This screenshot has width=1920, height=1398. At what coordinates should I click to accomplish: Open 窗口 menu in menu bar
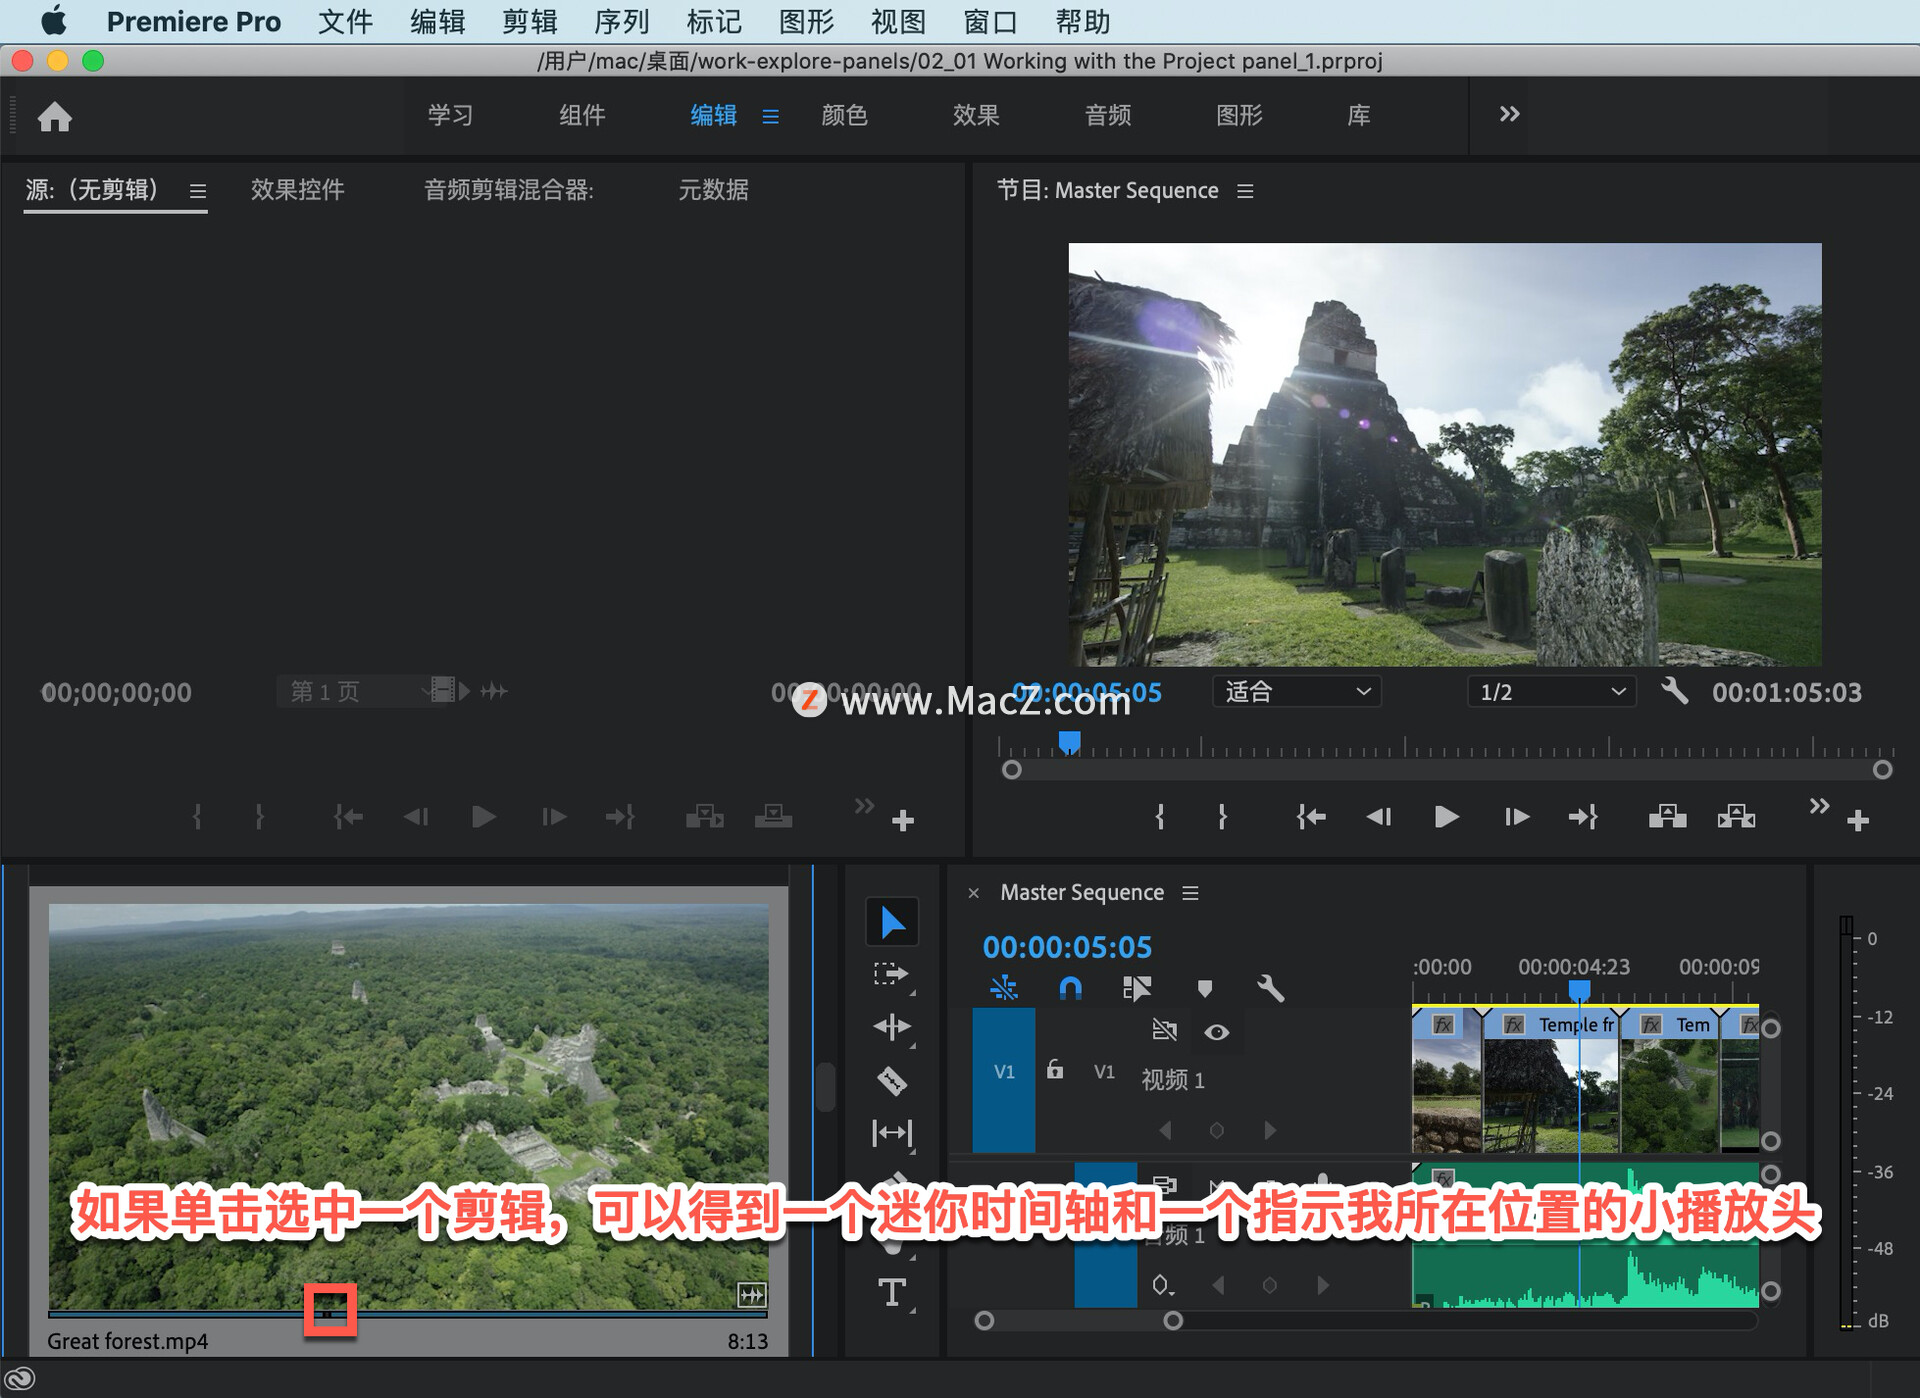[x=989, y=21]
